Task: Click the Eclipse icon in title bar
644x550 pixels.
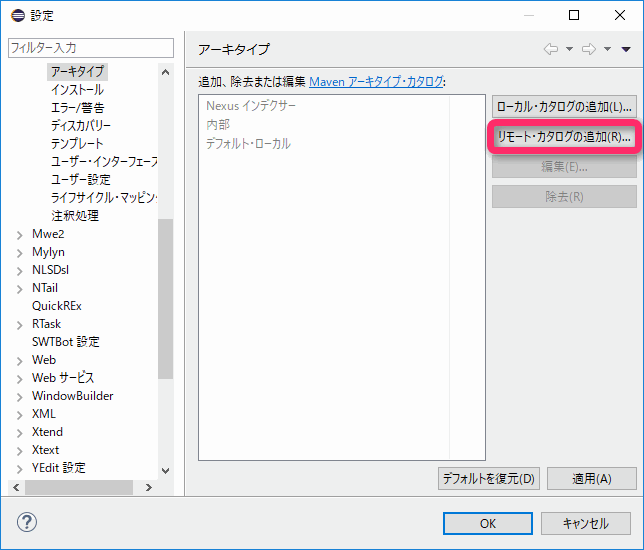Action: tap(18, 16)
